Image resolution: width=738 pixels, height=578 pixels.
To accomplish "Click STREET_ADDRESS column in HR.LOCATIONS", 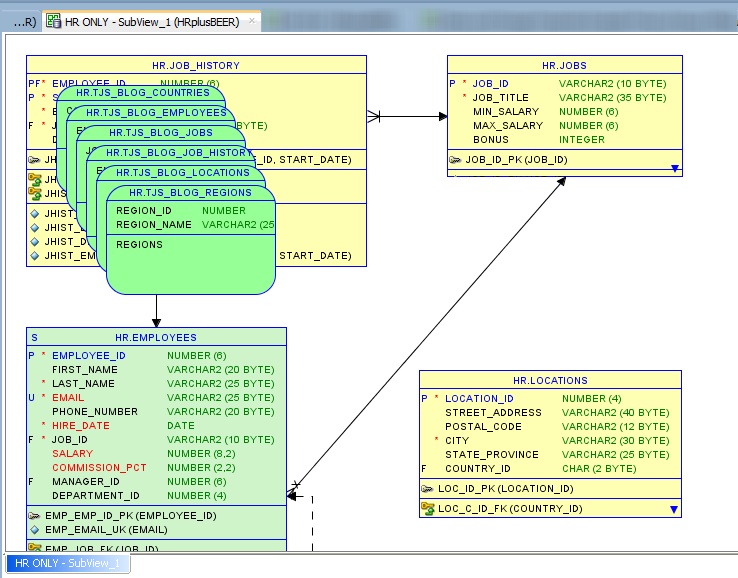I will (x=493, y=413).
